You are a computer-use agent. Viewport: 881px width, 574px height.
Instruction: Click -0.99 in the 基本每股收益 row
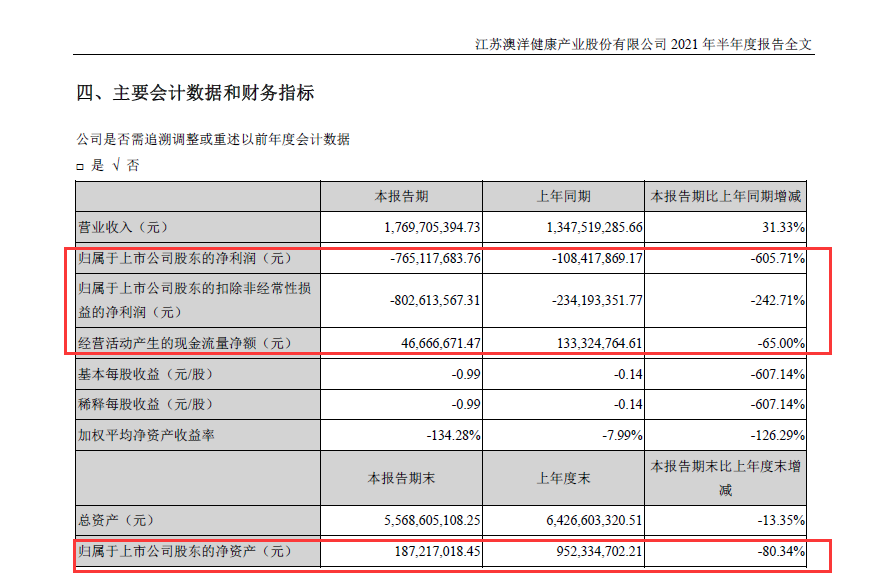click(x=466, y=374)
